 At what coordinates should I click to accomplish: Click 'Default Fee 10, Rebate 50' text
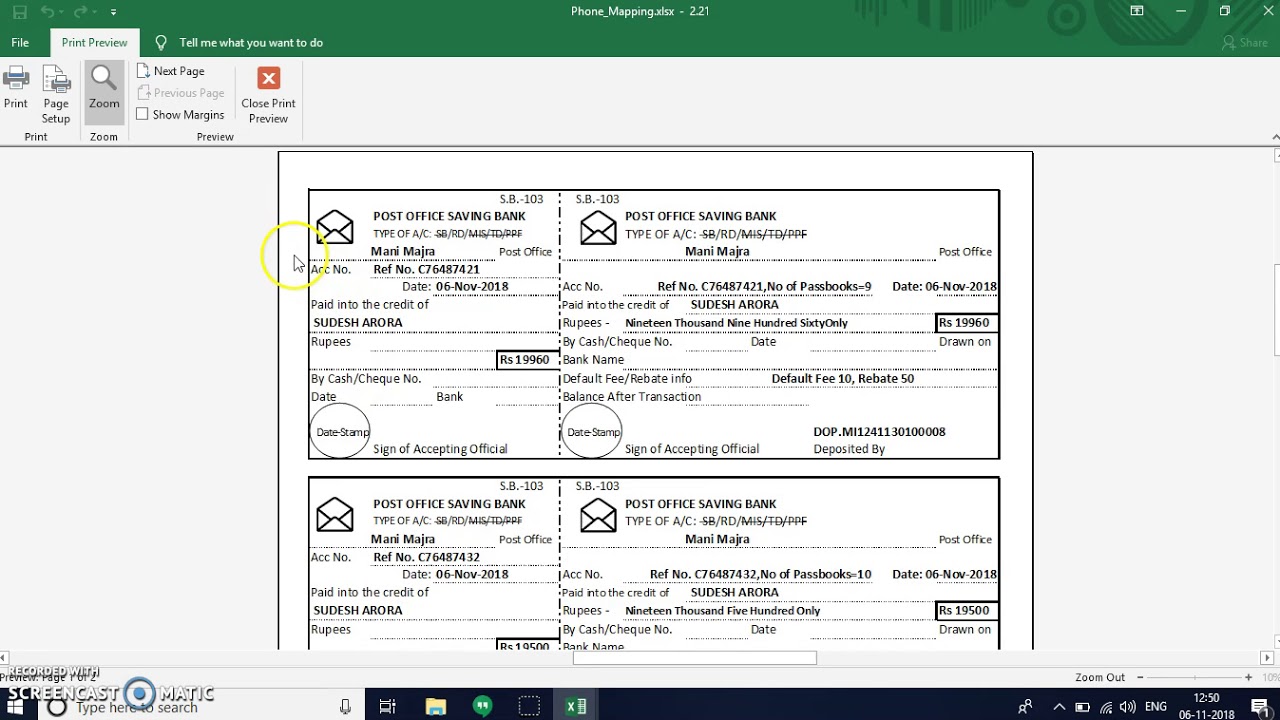pyautogui.click(x=843, y=379)
